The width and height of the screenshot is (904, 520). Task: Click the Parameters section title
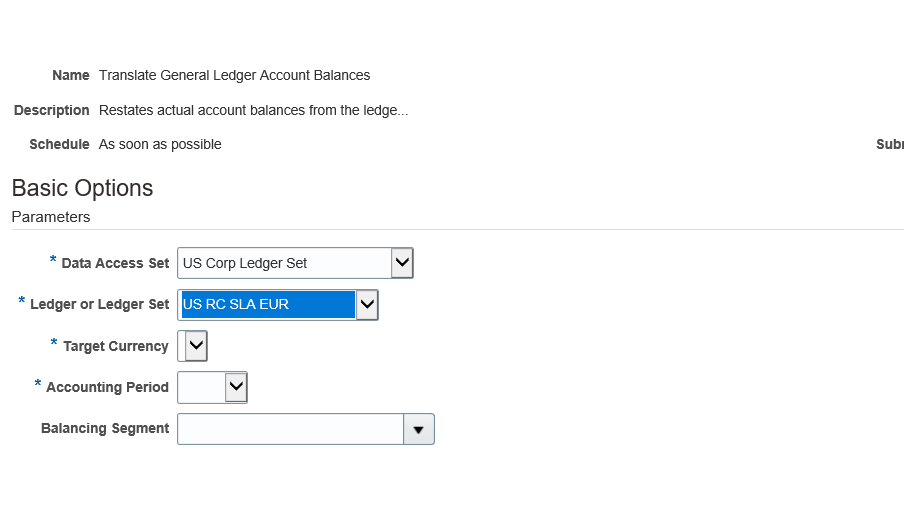(x=51, y=217)
